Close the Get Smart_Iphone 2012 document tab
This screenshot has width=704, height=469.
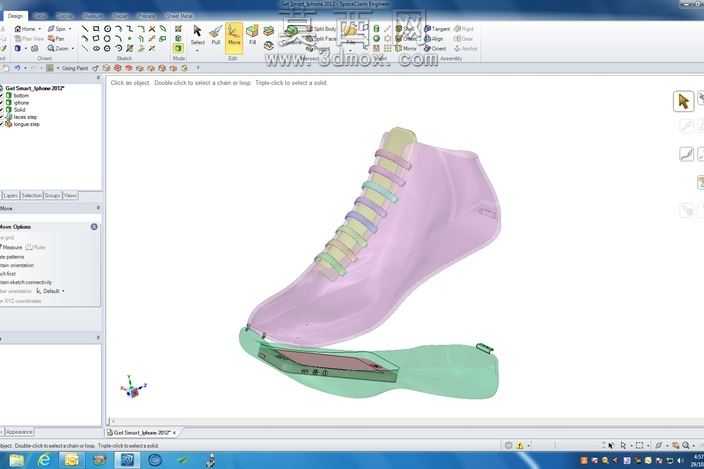click(174, 433)
